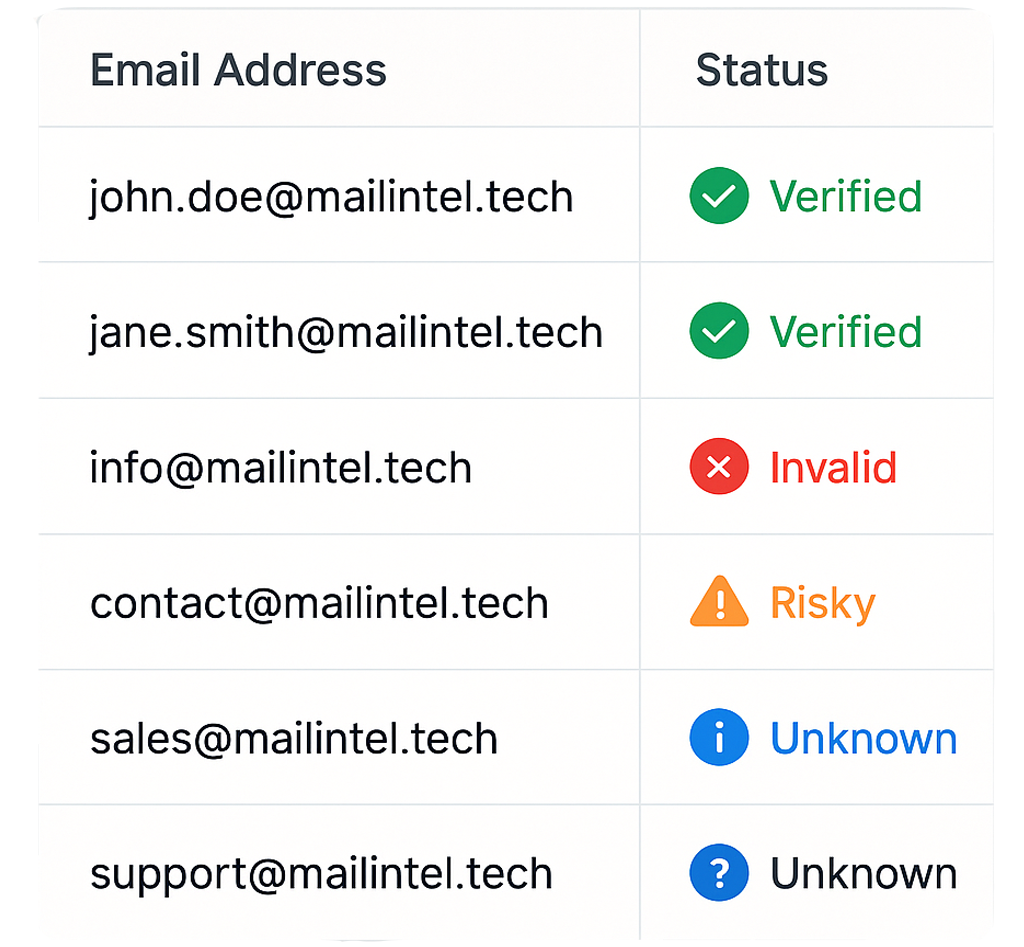Click the Verified label for jane.smith
Screen dimensions: 1024x947
pos(846,332)
